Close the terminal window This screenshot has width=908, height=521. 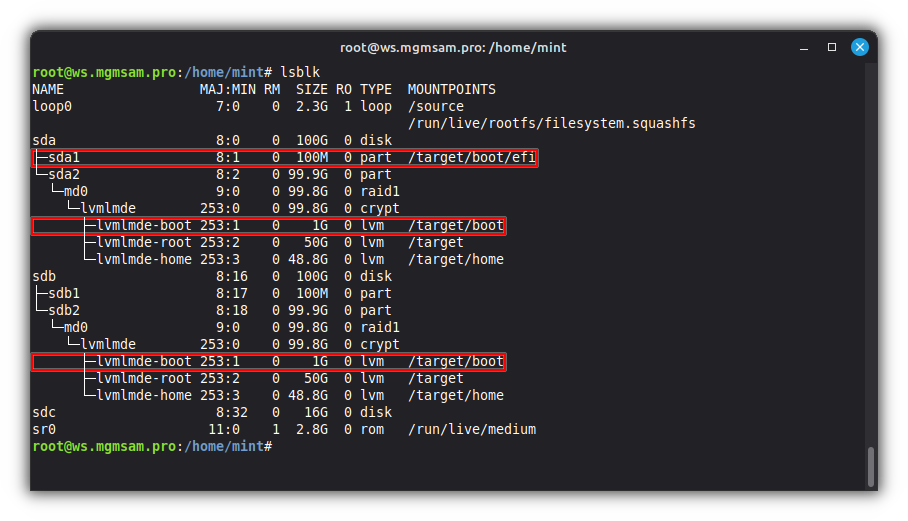pos(859,47)
